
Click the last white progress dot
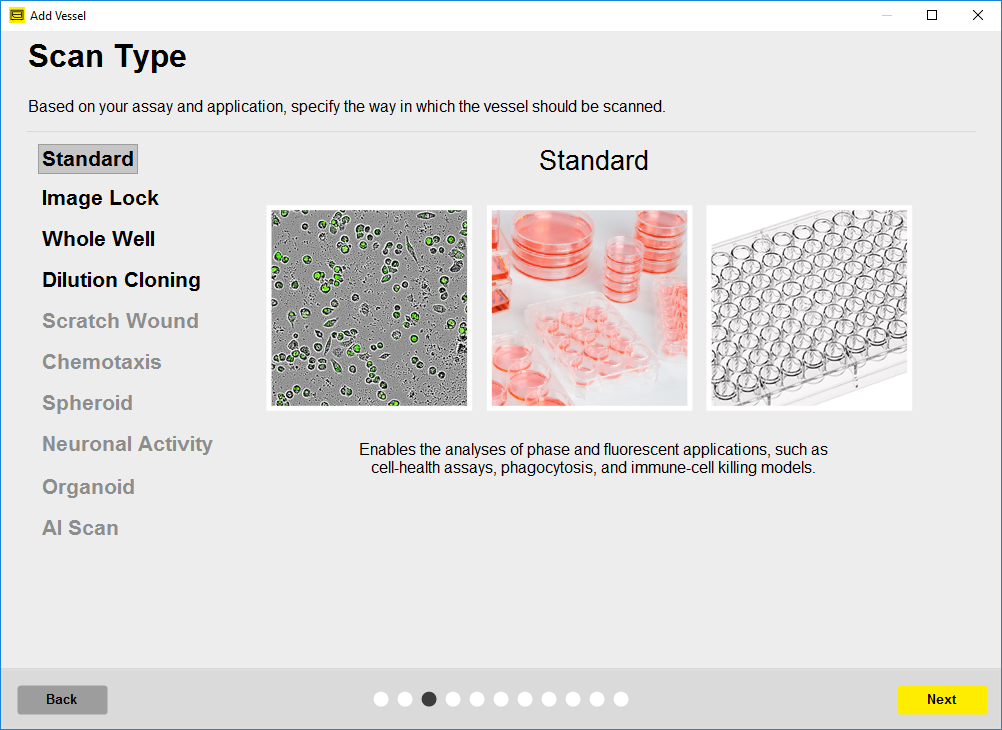tap(621, 699)
